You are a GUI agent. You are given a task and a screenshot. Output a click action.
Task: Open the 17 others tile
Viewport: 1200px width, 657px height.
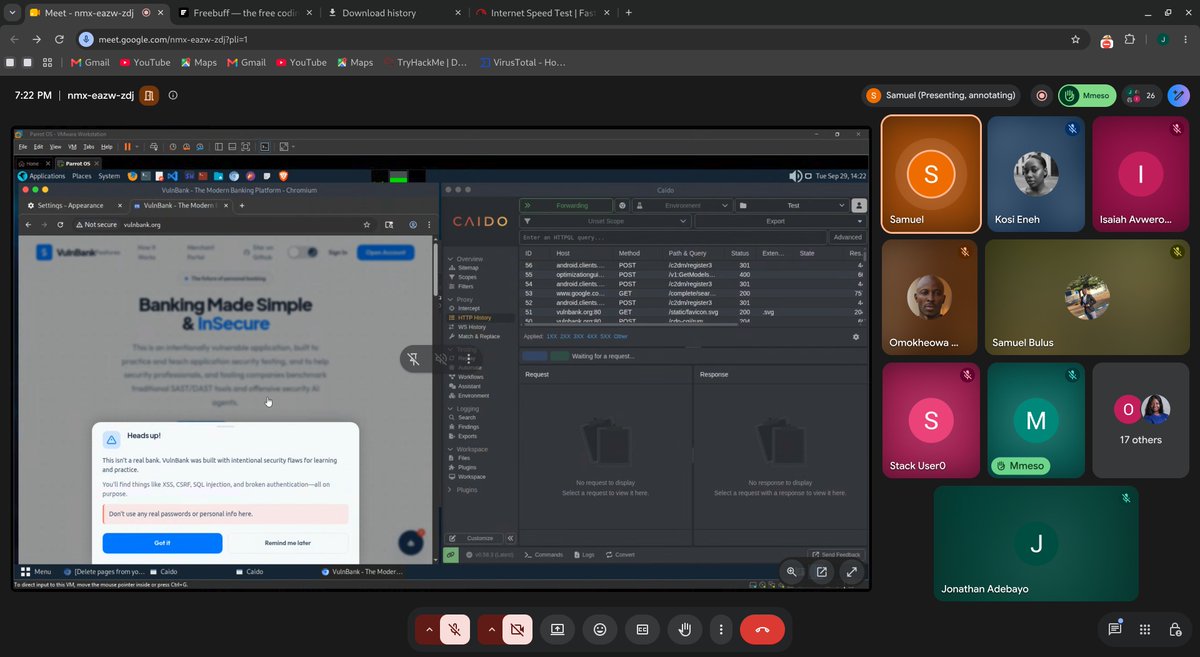pyautogui.click(x=1141, y=420)
